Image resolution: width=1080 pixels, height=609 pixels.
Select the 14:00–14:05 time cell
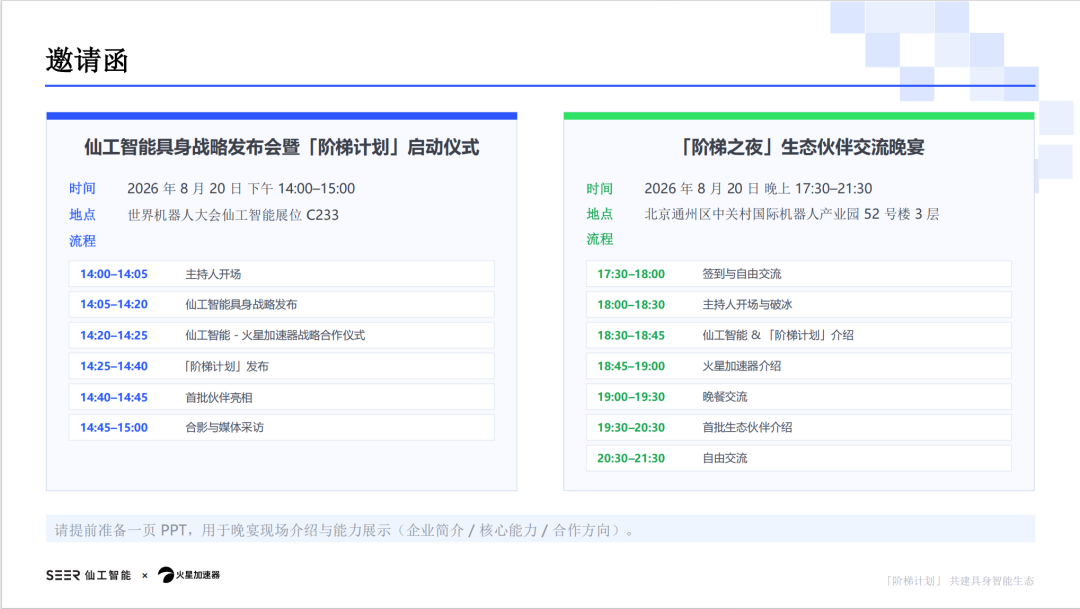[x=114, y=274]
